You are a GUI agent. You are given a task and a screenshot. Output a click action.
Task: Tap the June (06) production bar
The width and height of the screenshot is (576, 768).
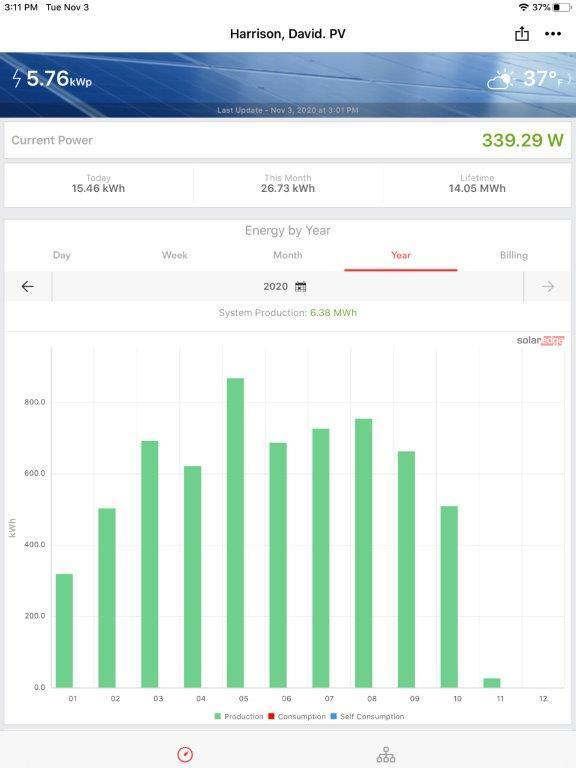coord(278,565)
